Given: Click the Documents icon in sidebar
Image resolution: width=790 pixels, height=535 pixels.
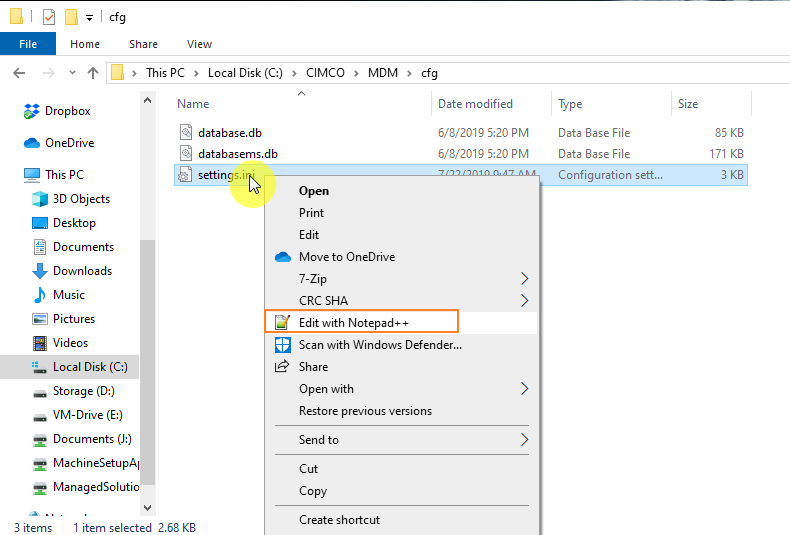Looking at the screenshot, I should [40, 247].
